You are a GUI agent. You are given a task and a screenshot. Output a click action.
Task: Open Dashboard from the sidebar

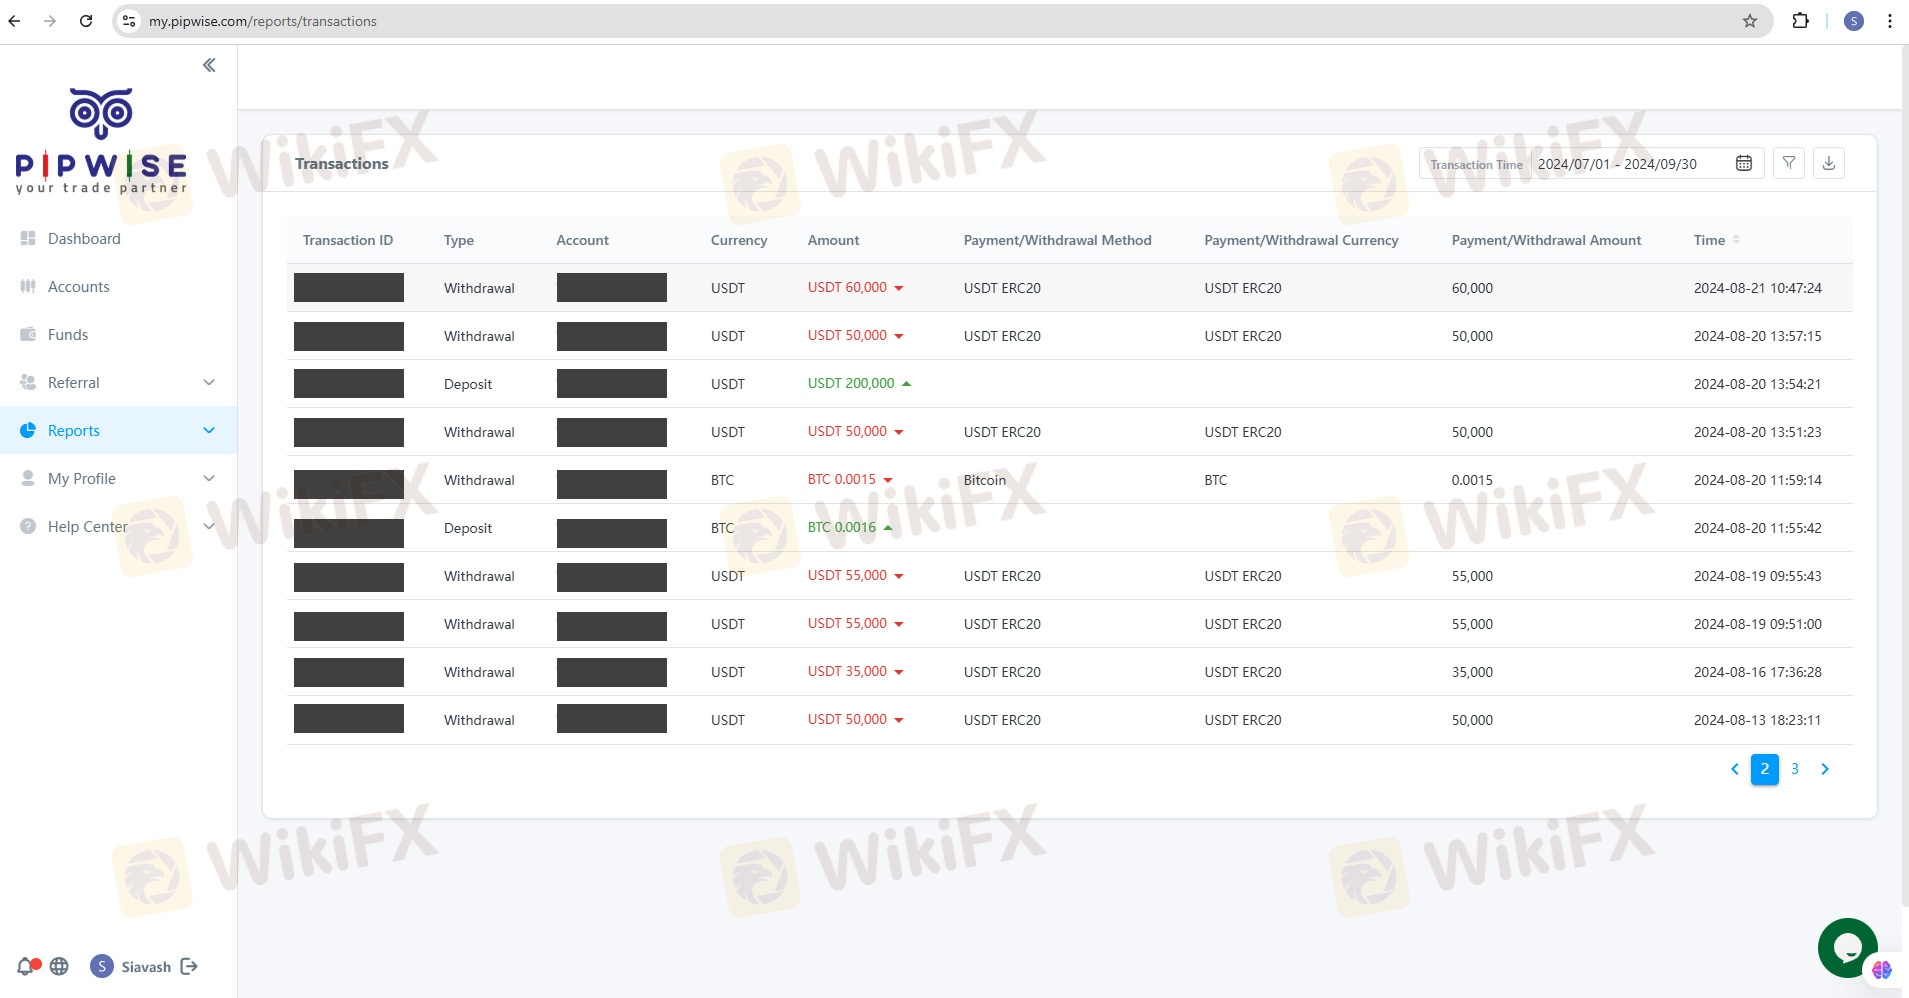pyautogui.click(x=84, y=239)
